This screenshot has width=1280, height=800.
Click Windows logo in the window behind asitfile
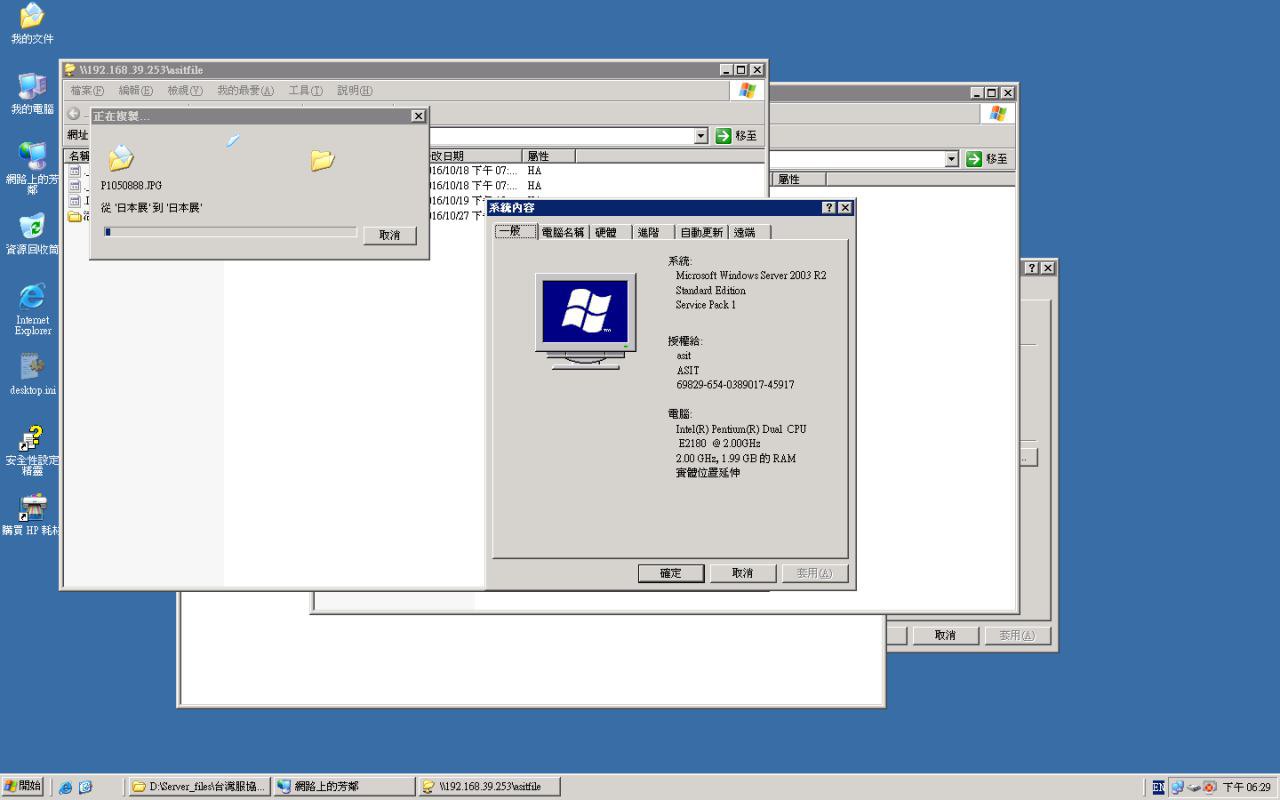pyautogui.click(x=997, y=113)
